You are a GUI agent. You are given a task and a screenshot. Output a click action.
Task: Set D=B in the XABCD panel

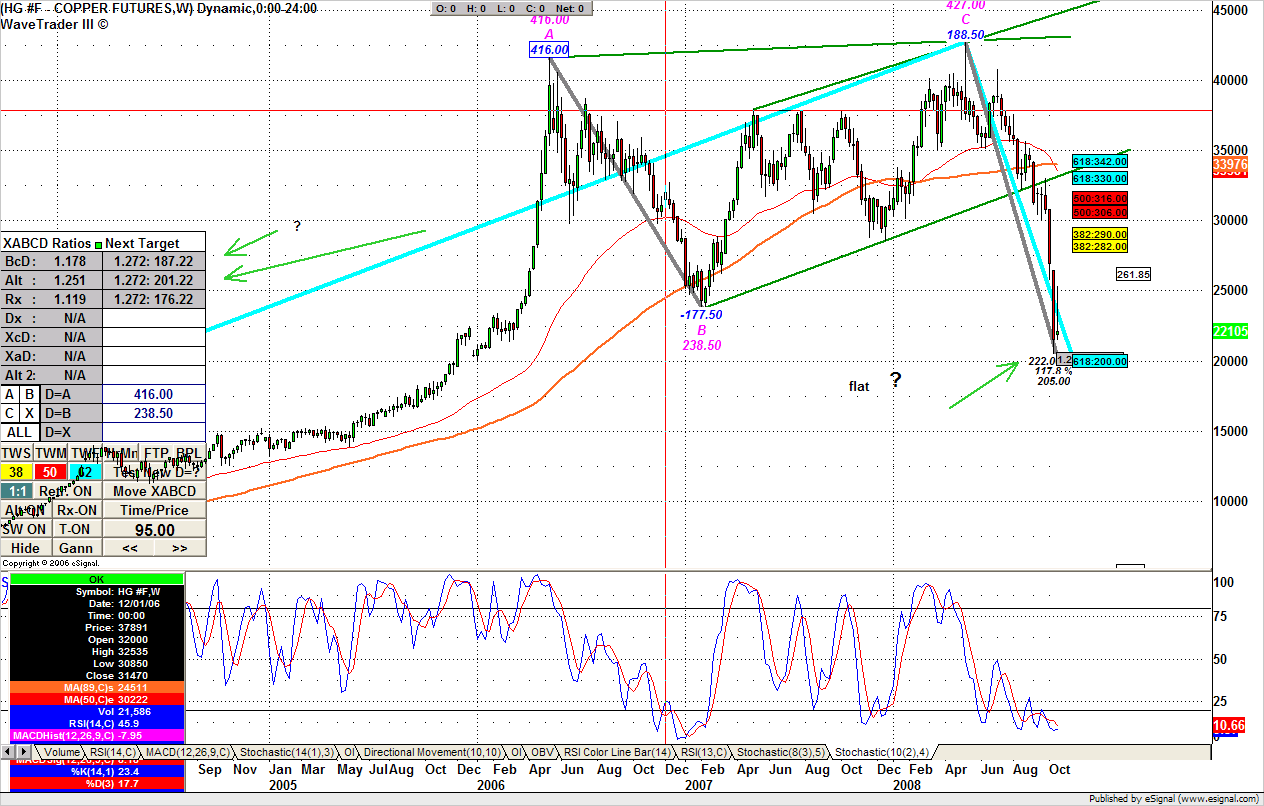click(x=72, y=413)
